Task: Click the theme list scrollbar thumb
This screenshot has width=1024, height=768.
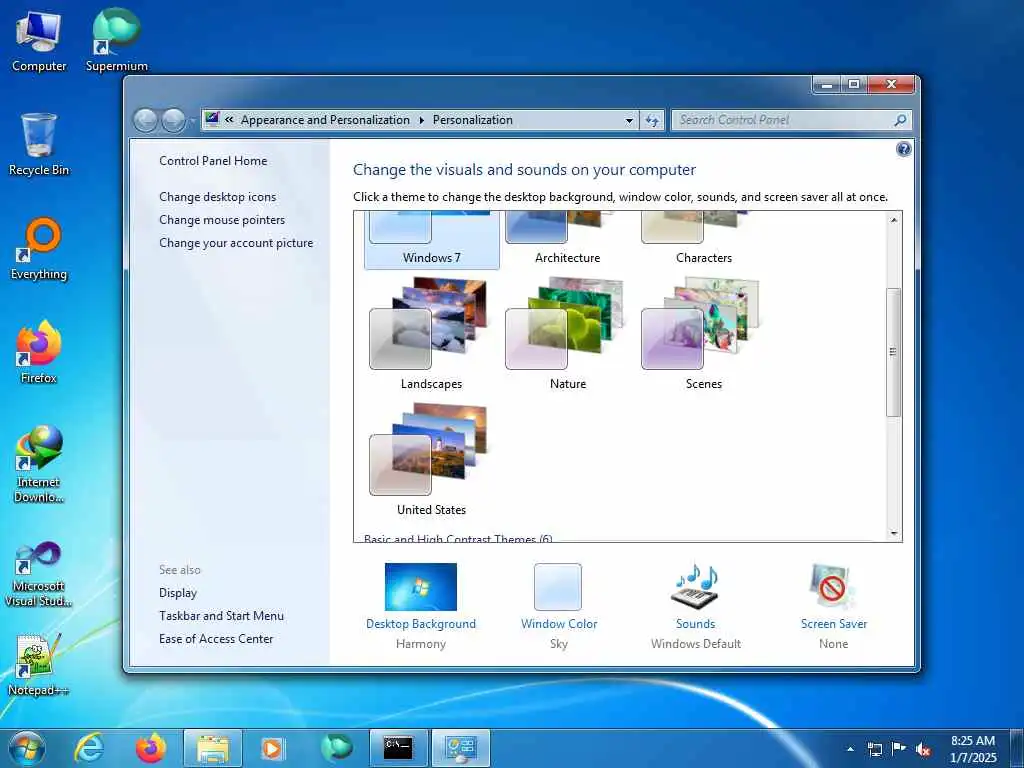Action: (893, 352)
